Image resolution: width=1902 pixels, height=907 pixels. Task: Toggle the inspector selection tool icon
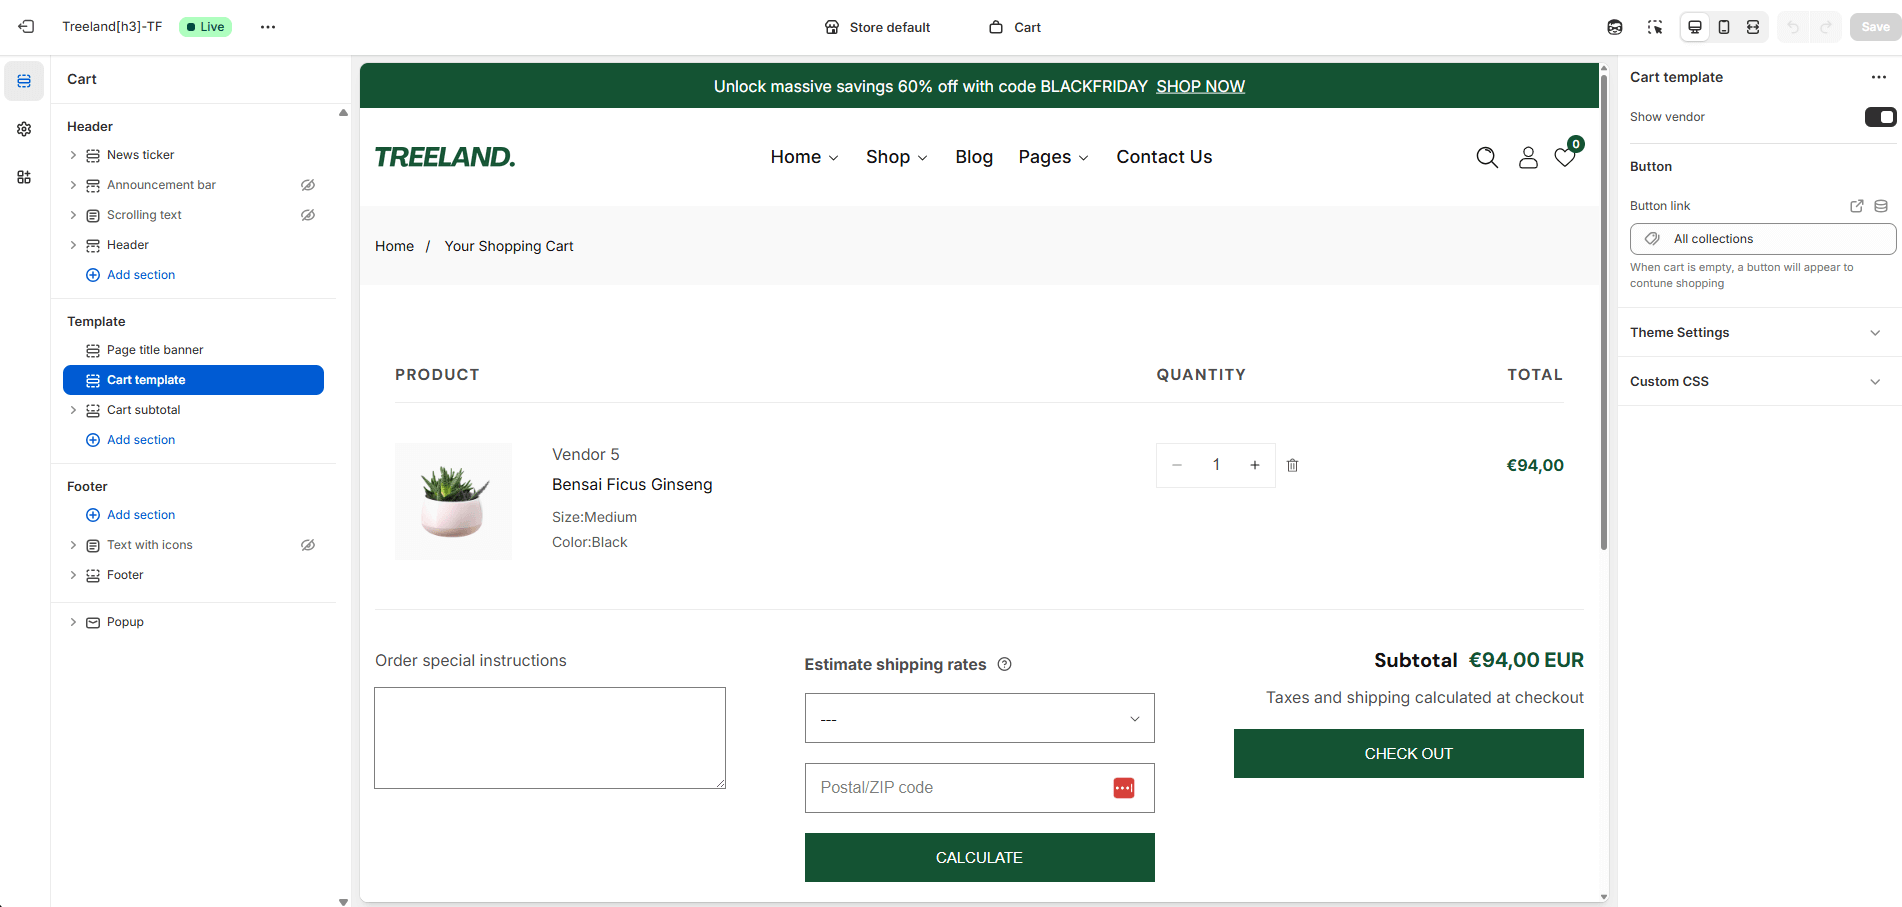(x=1655, y=27)
